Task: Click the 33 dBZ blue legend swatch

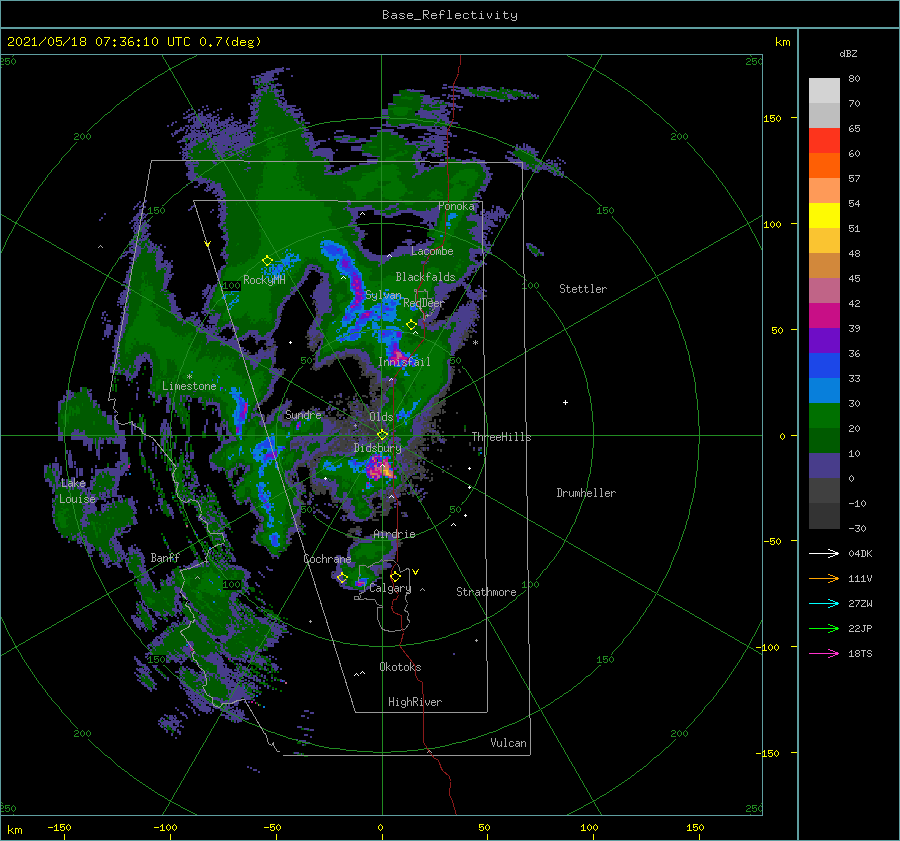Action: coord(824,390)
